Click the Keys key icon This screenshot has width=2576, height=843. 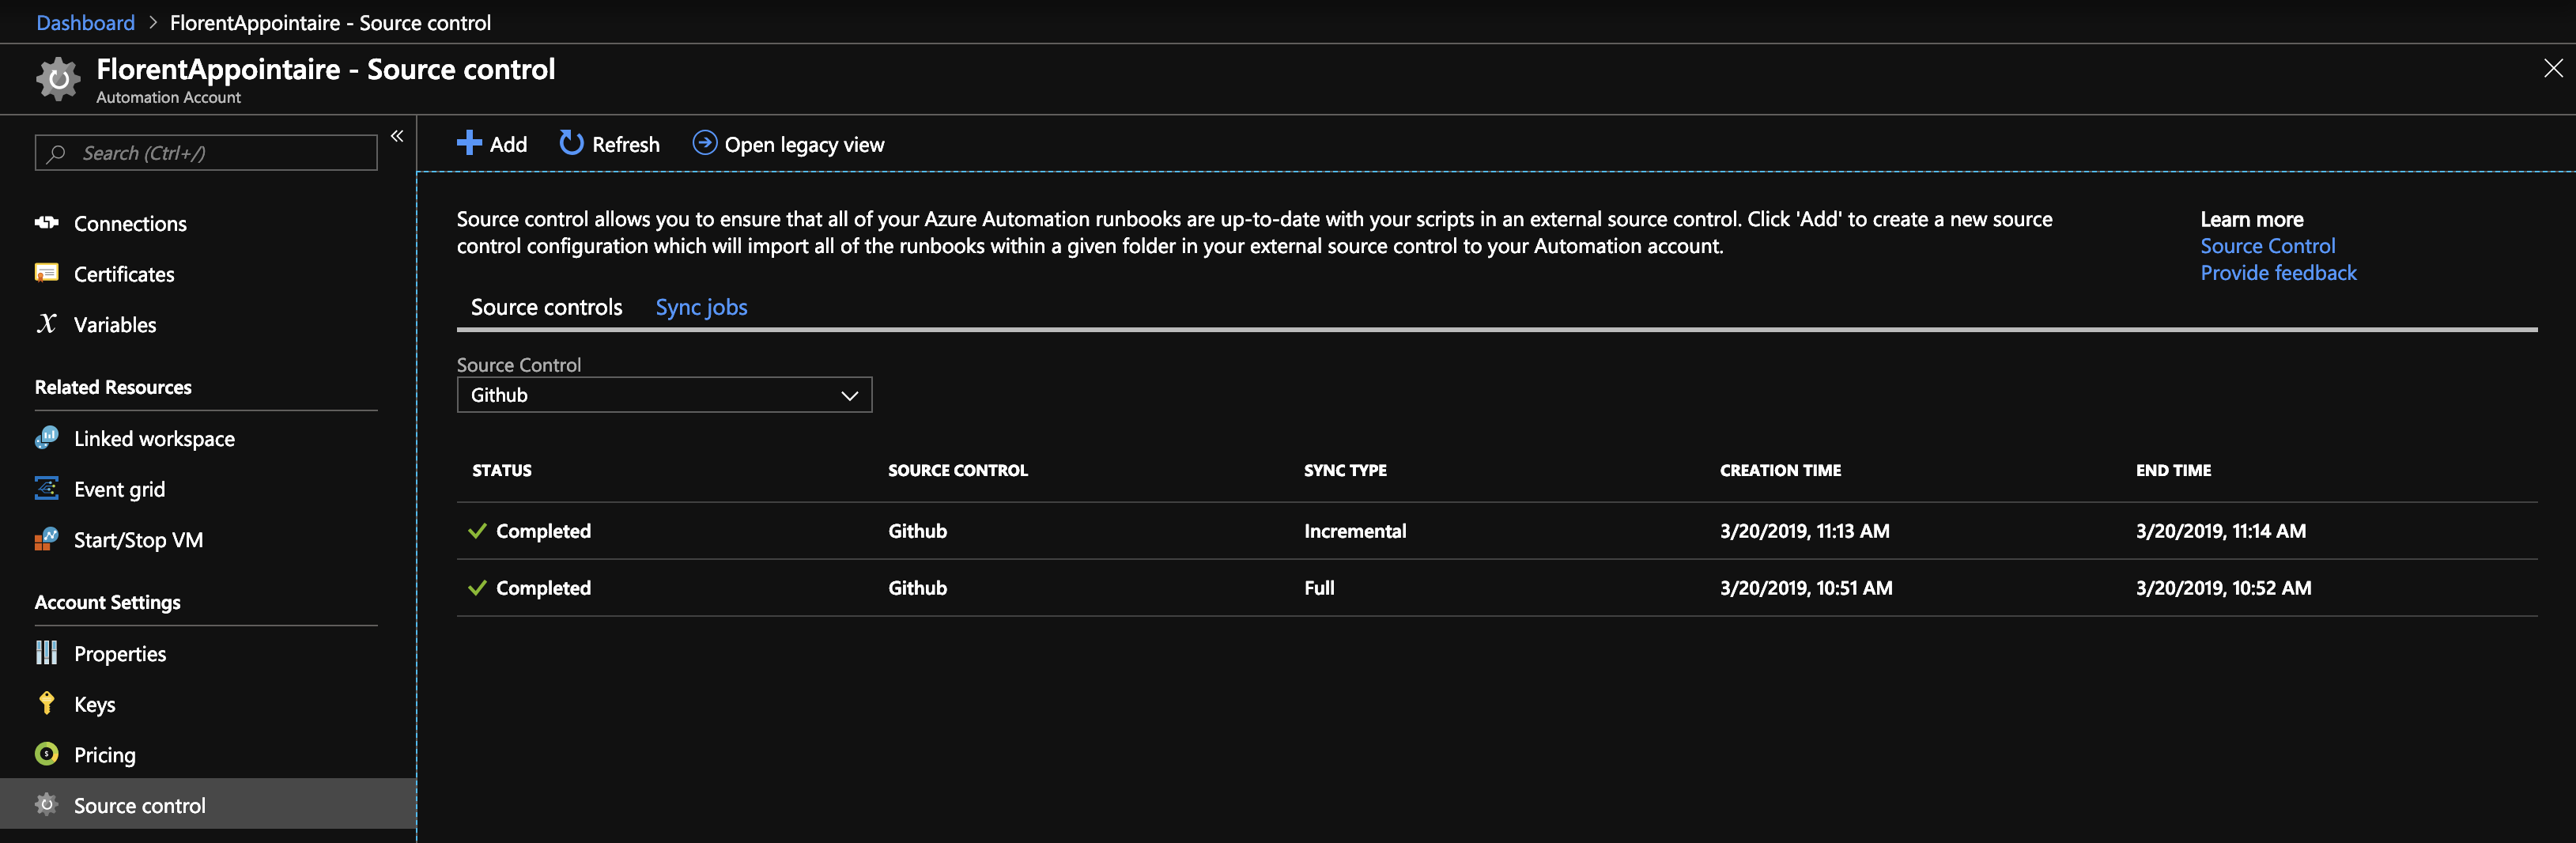click(x=46, y=703)
